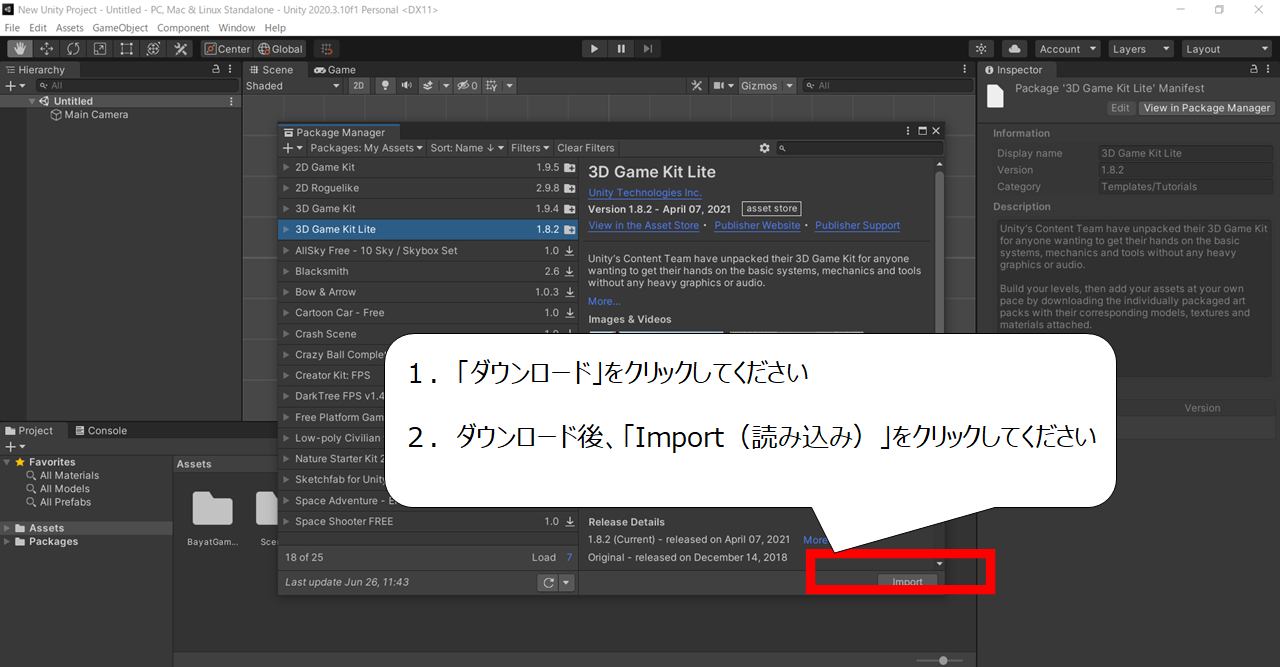Open the File menu
This screenshot has width=1280, height=667.
(12, 28)
